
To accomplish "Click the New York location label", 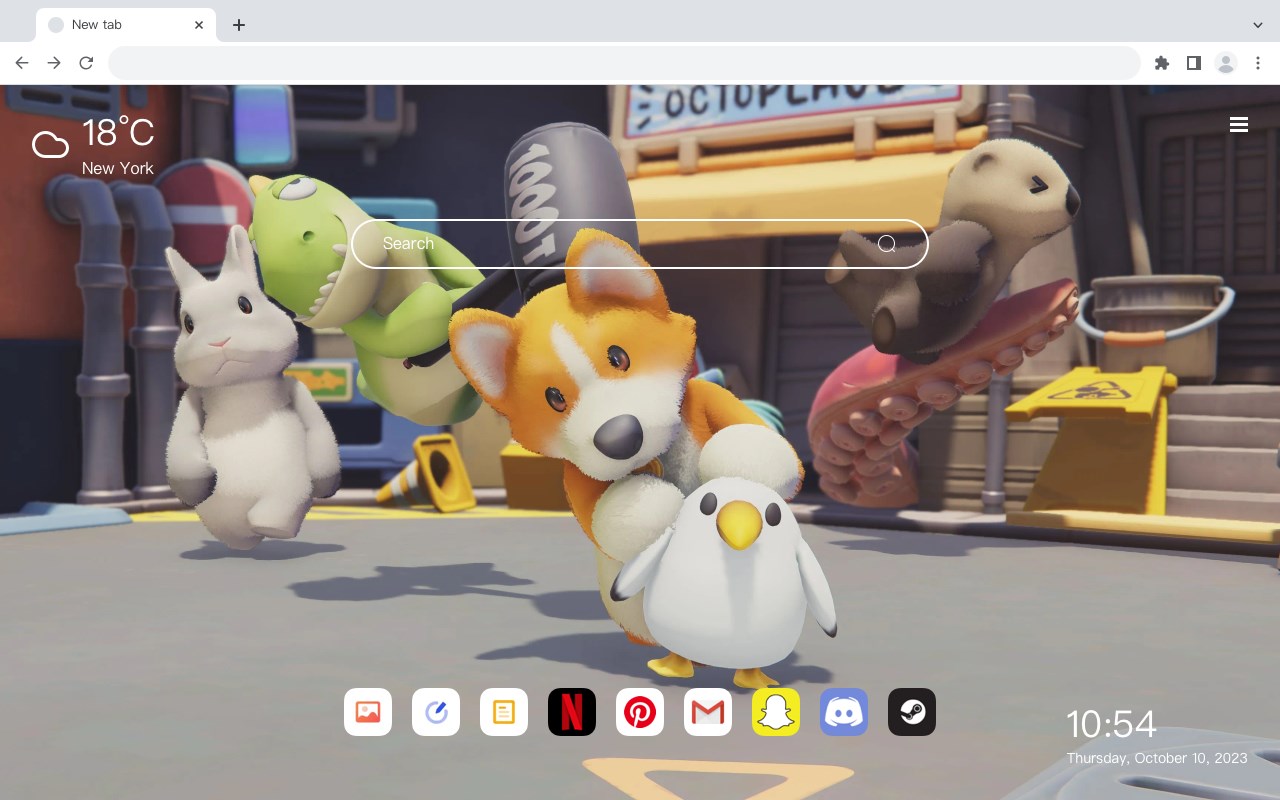I will pos(118,168).
